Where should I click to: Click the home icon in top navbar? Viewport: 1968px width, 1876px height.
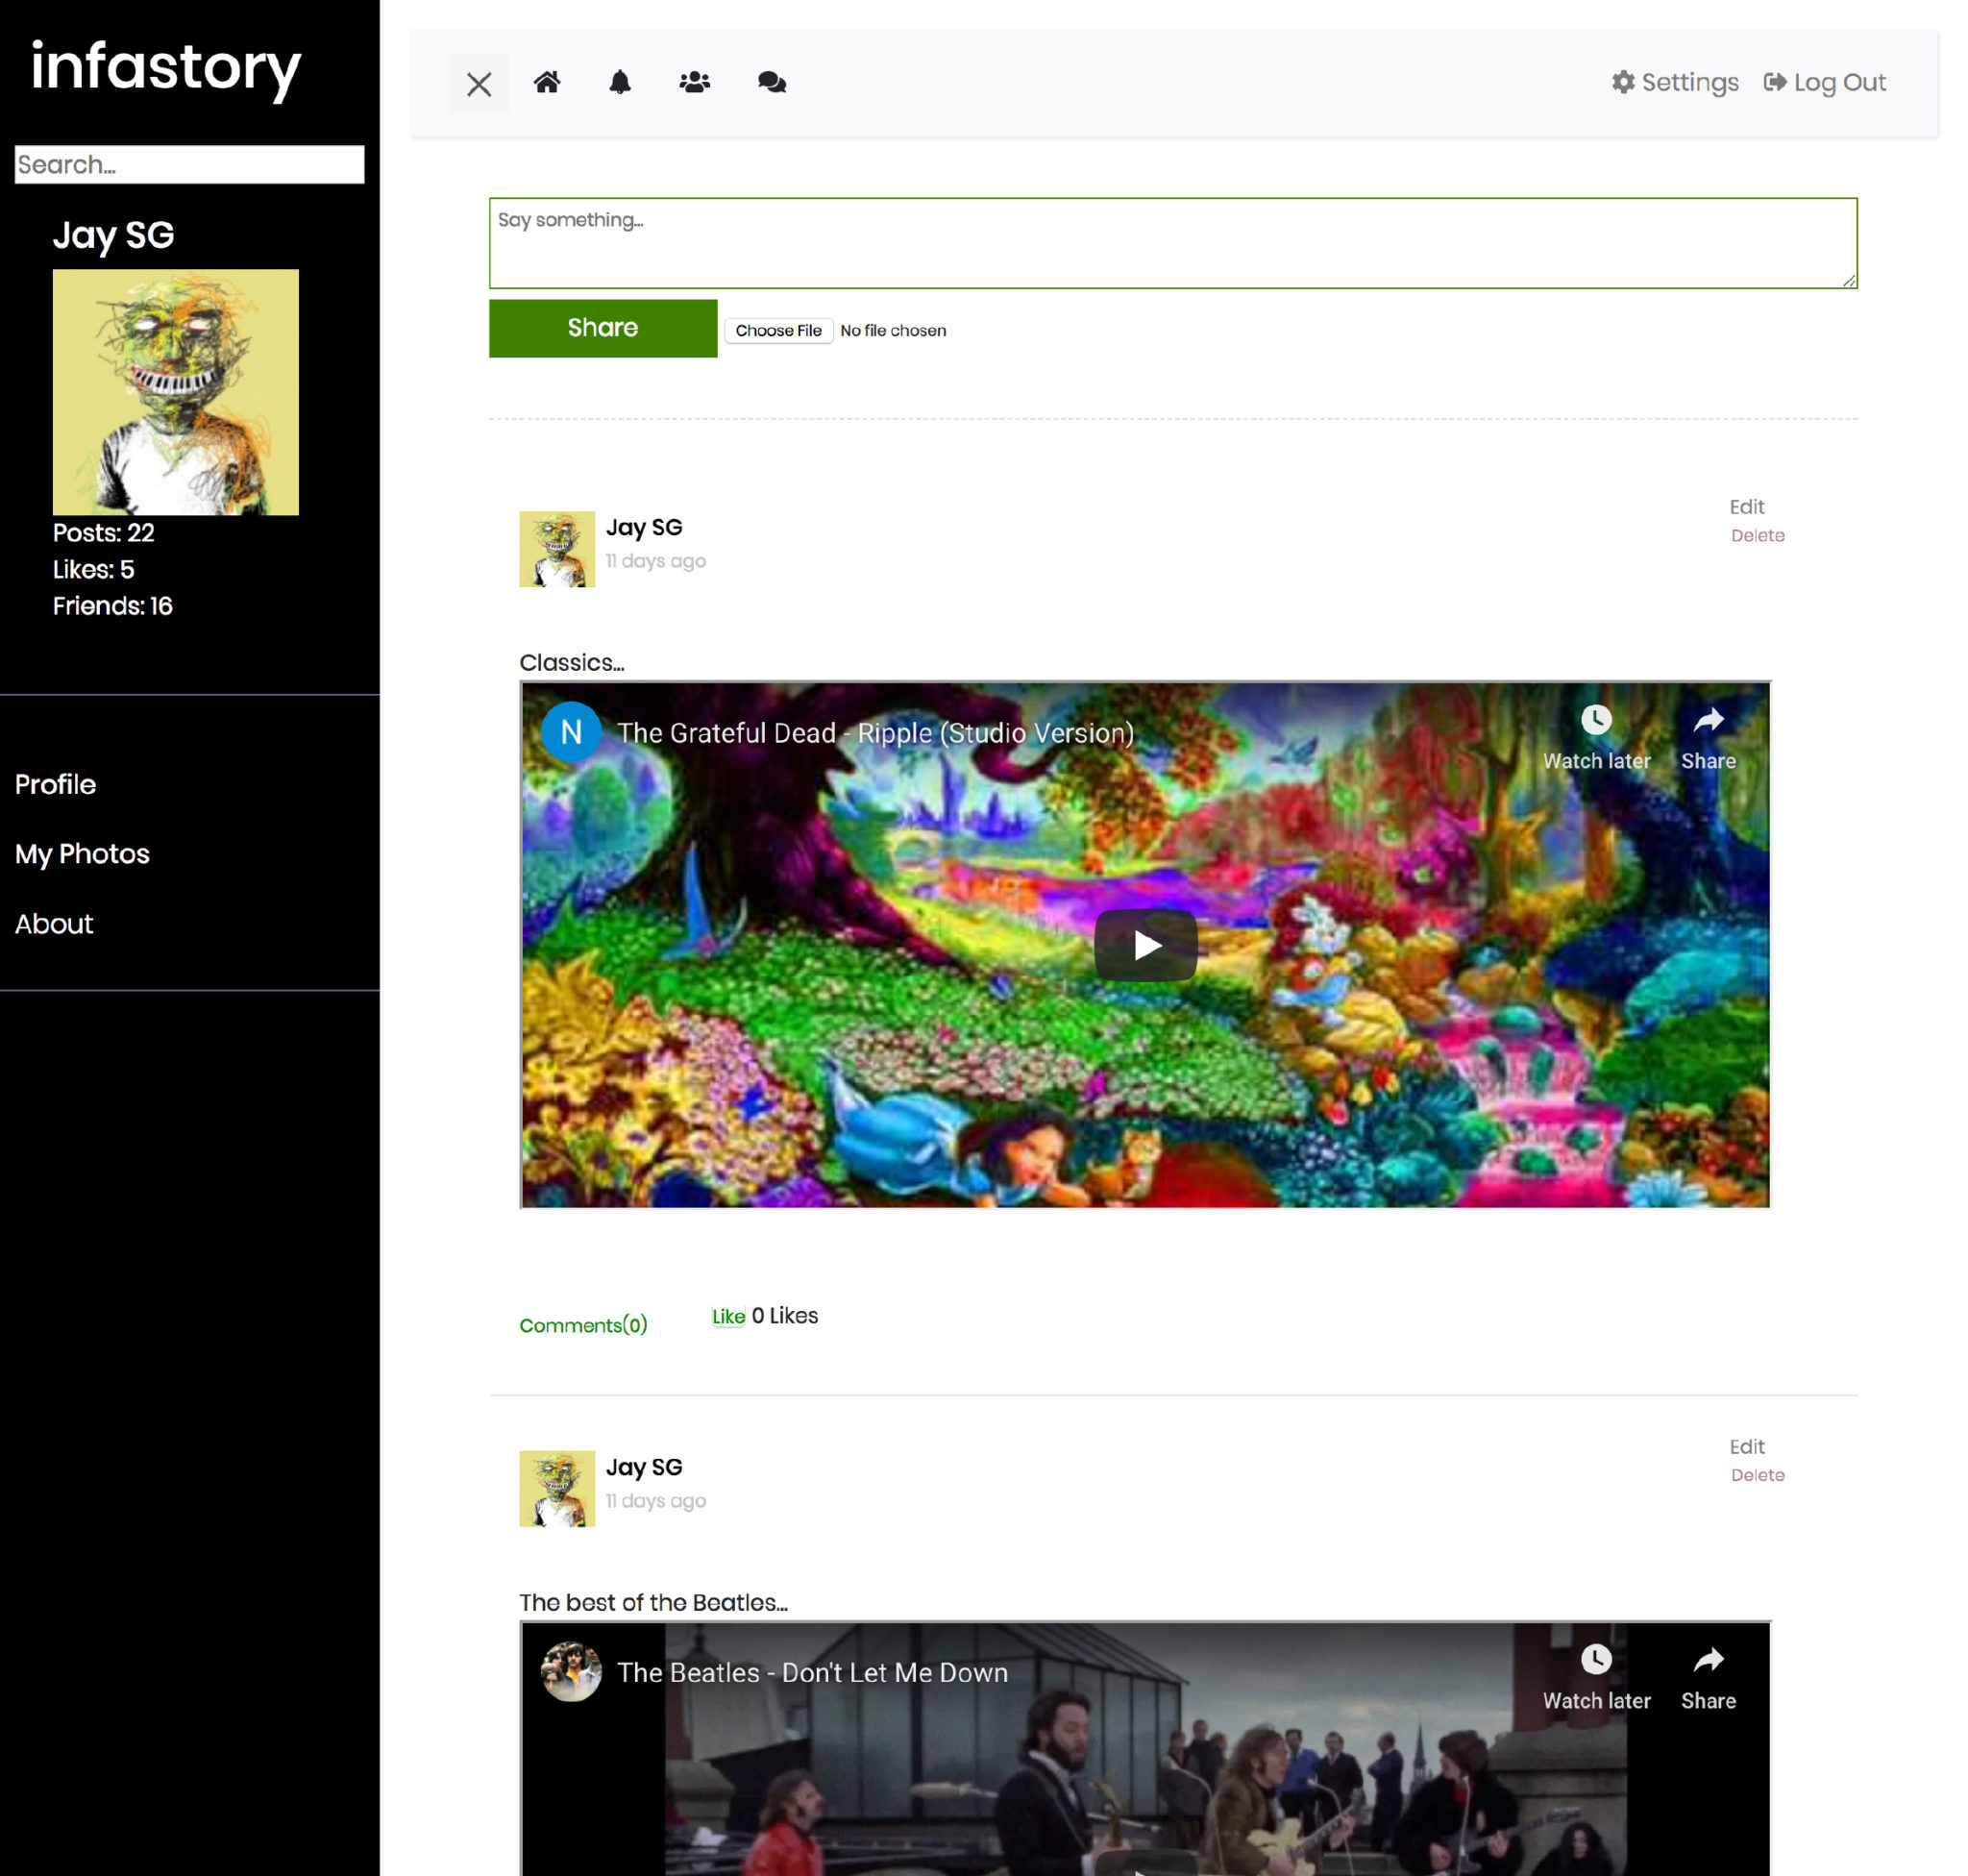point(546,82)
